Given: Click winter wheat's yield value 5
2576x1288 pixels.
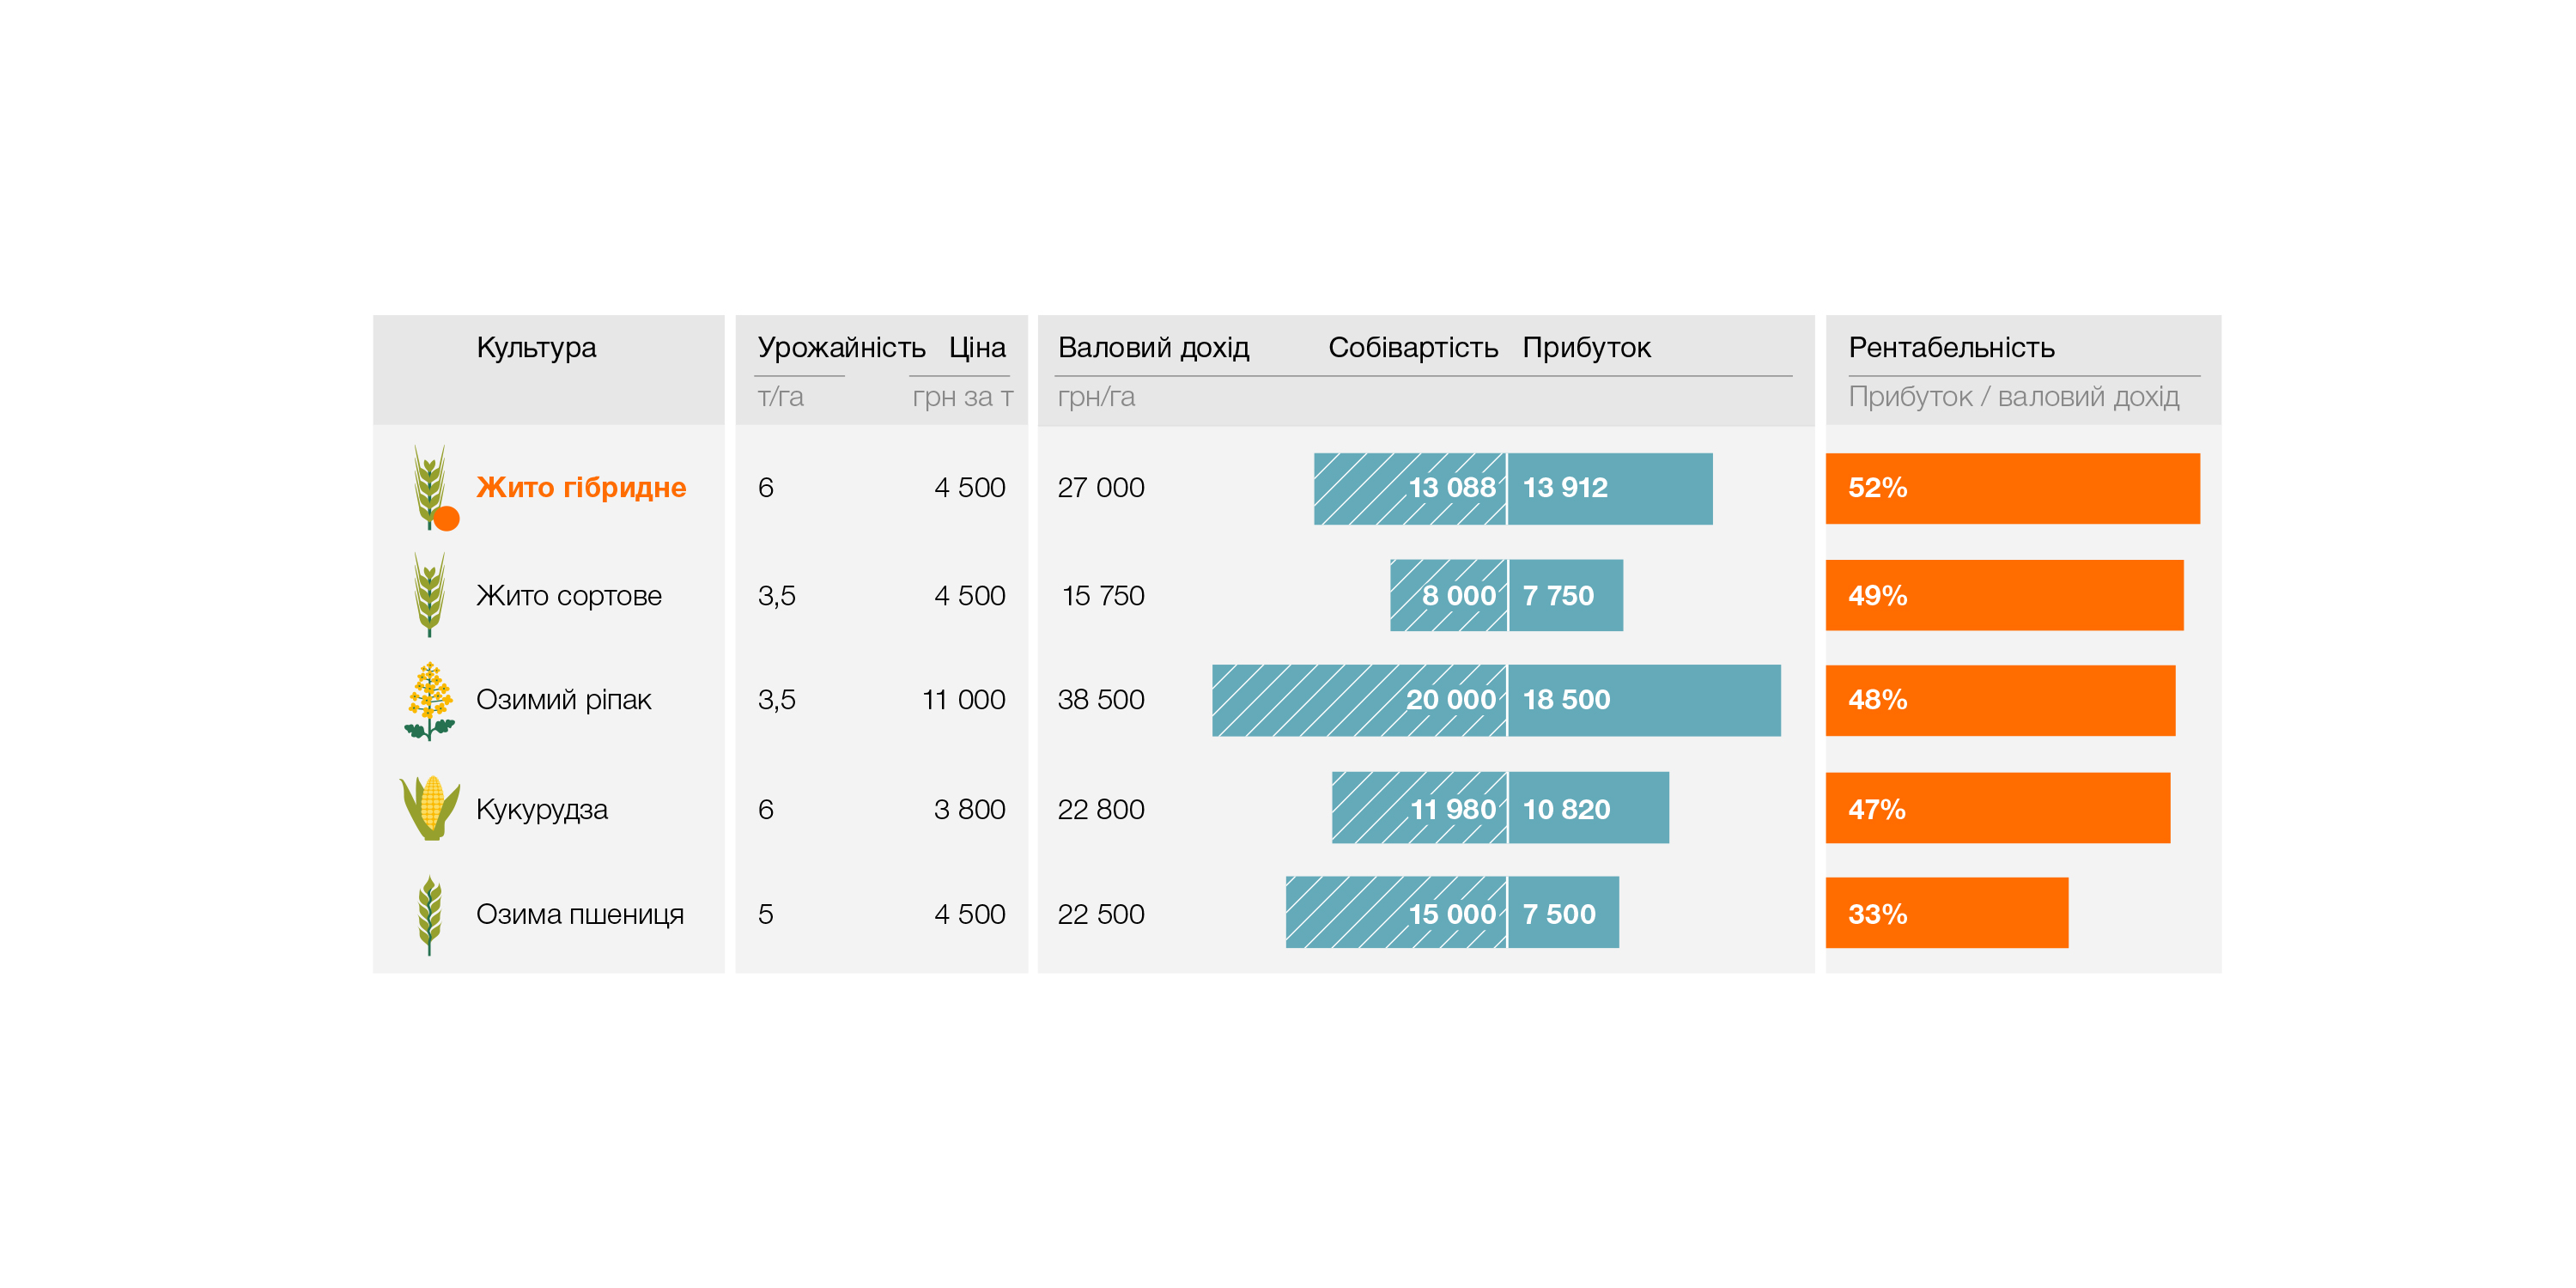Looking at the screenshot, I should [x=766, y=914].
